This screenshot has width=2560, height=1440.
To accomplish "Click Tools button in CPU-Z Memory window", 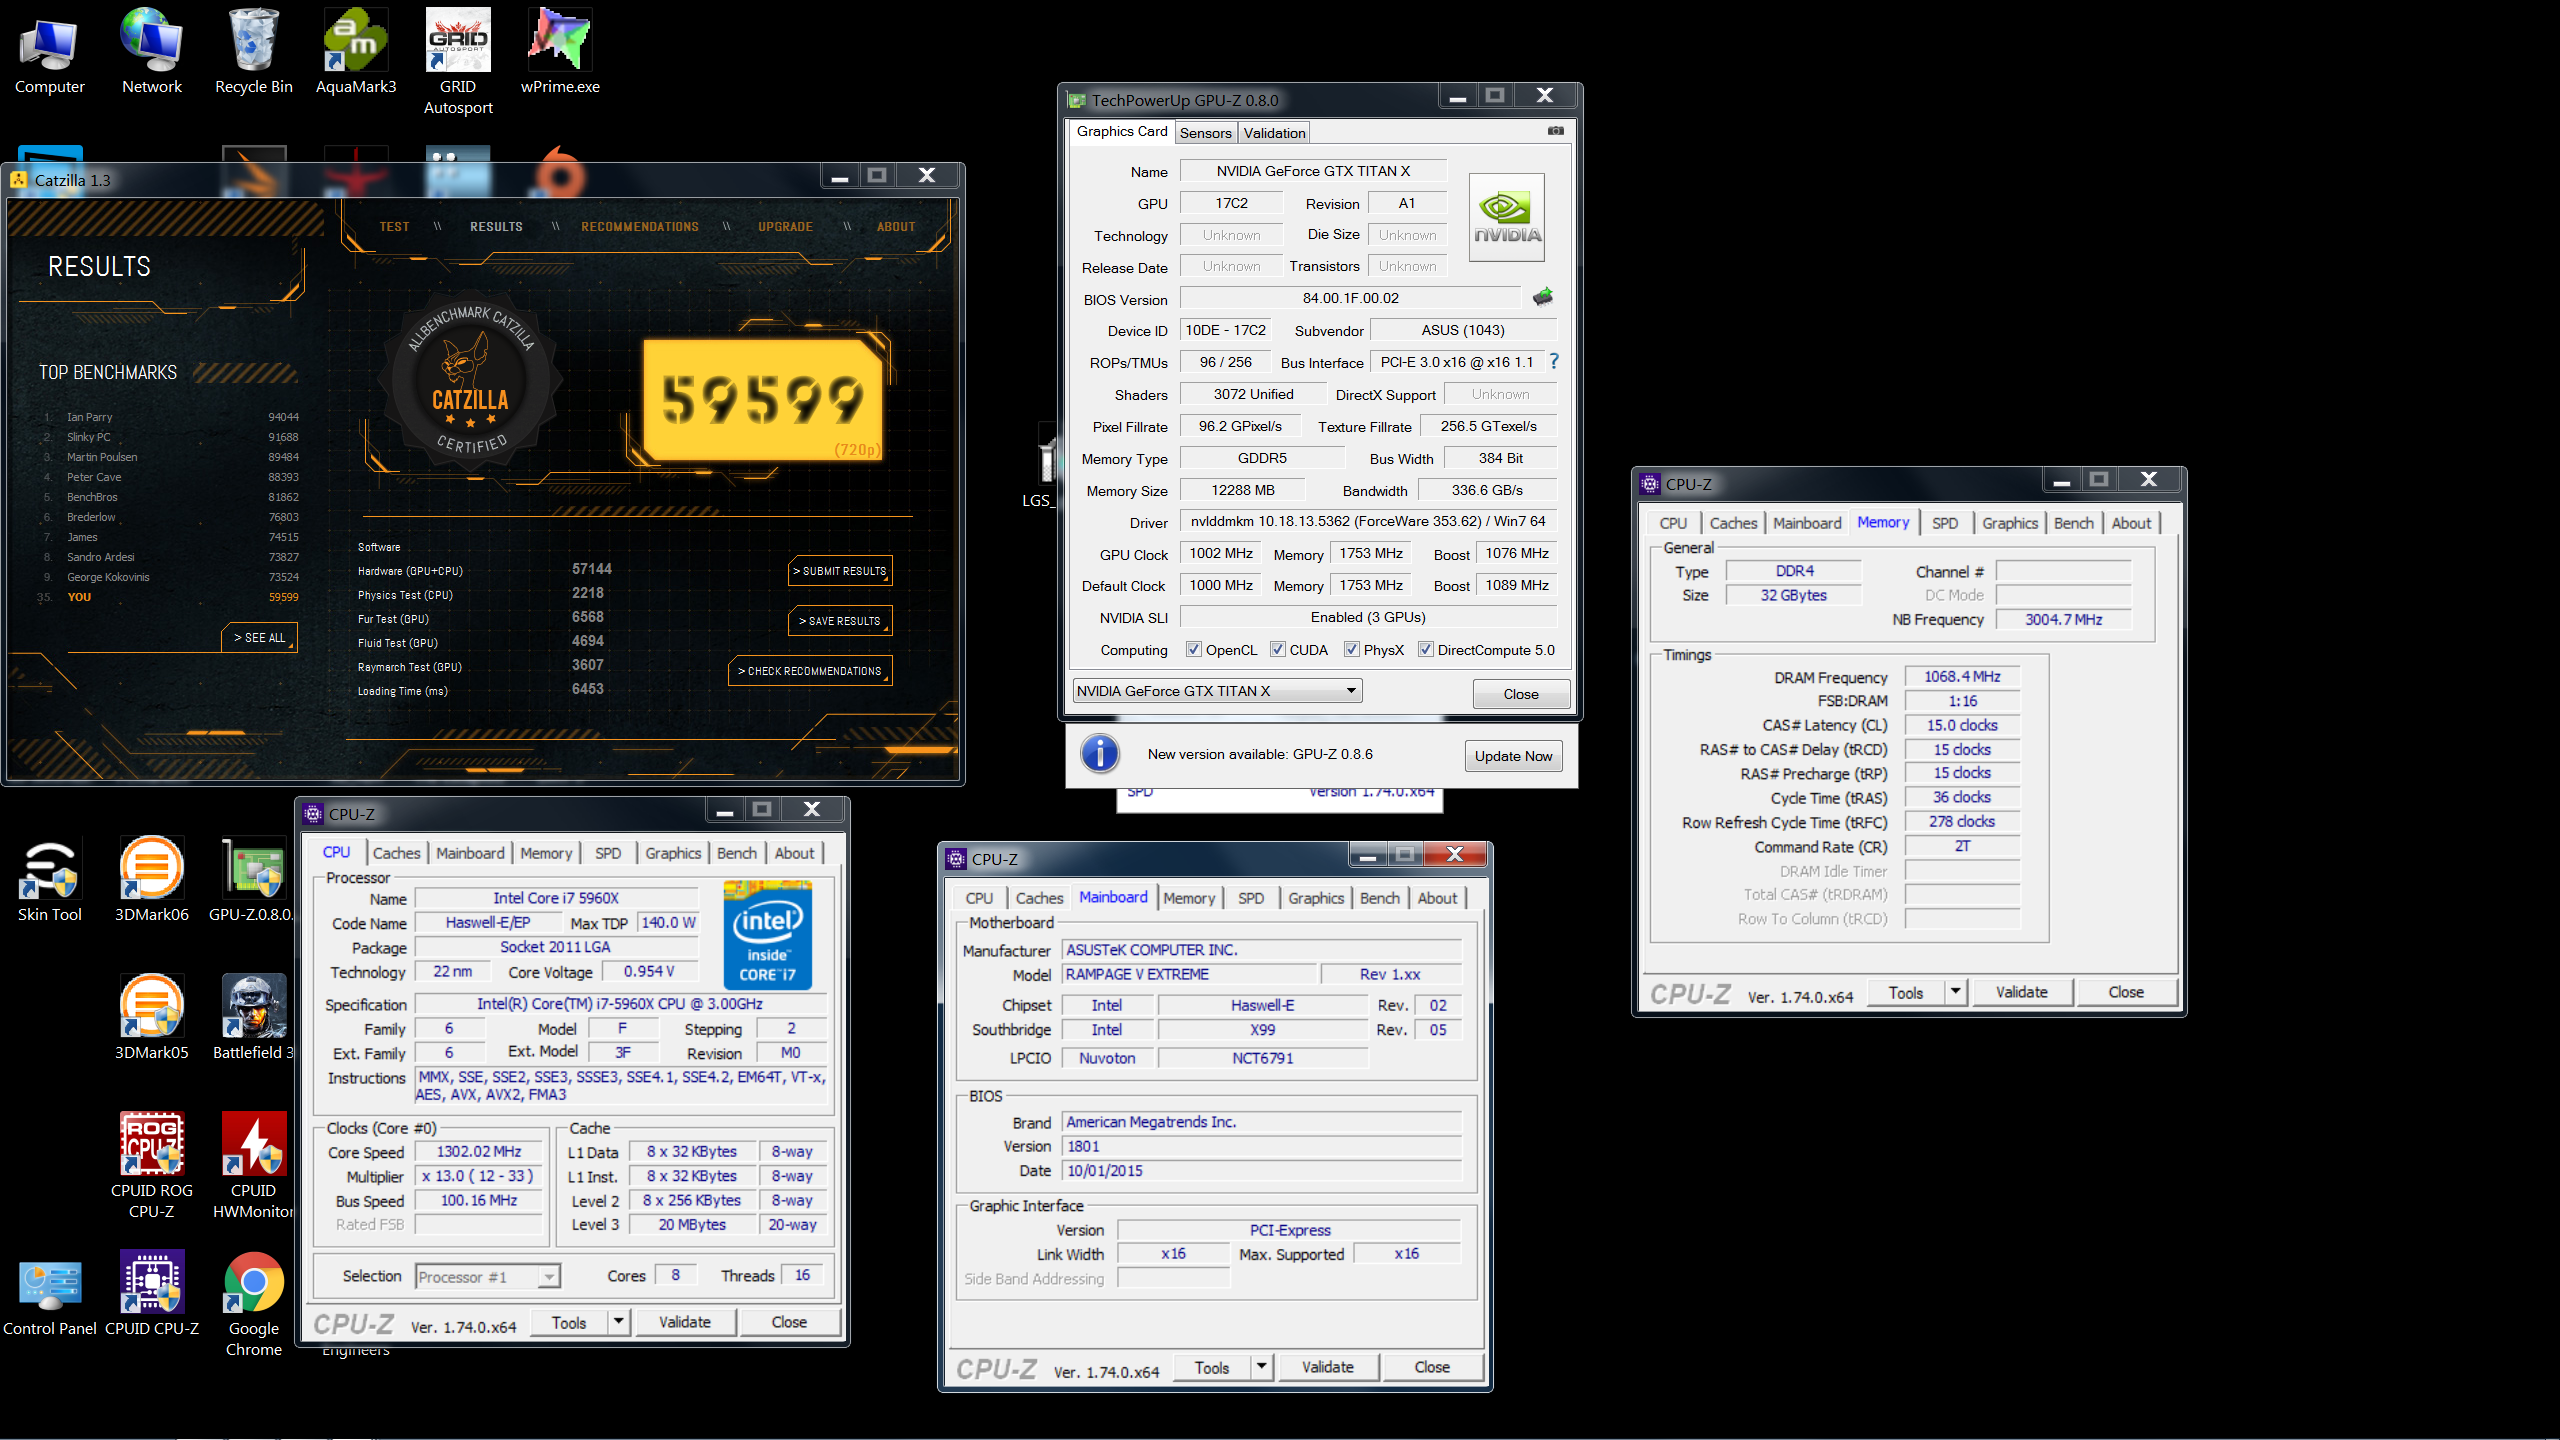I will pyautogui.click(x=1906, y=992).
